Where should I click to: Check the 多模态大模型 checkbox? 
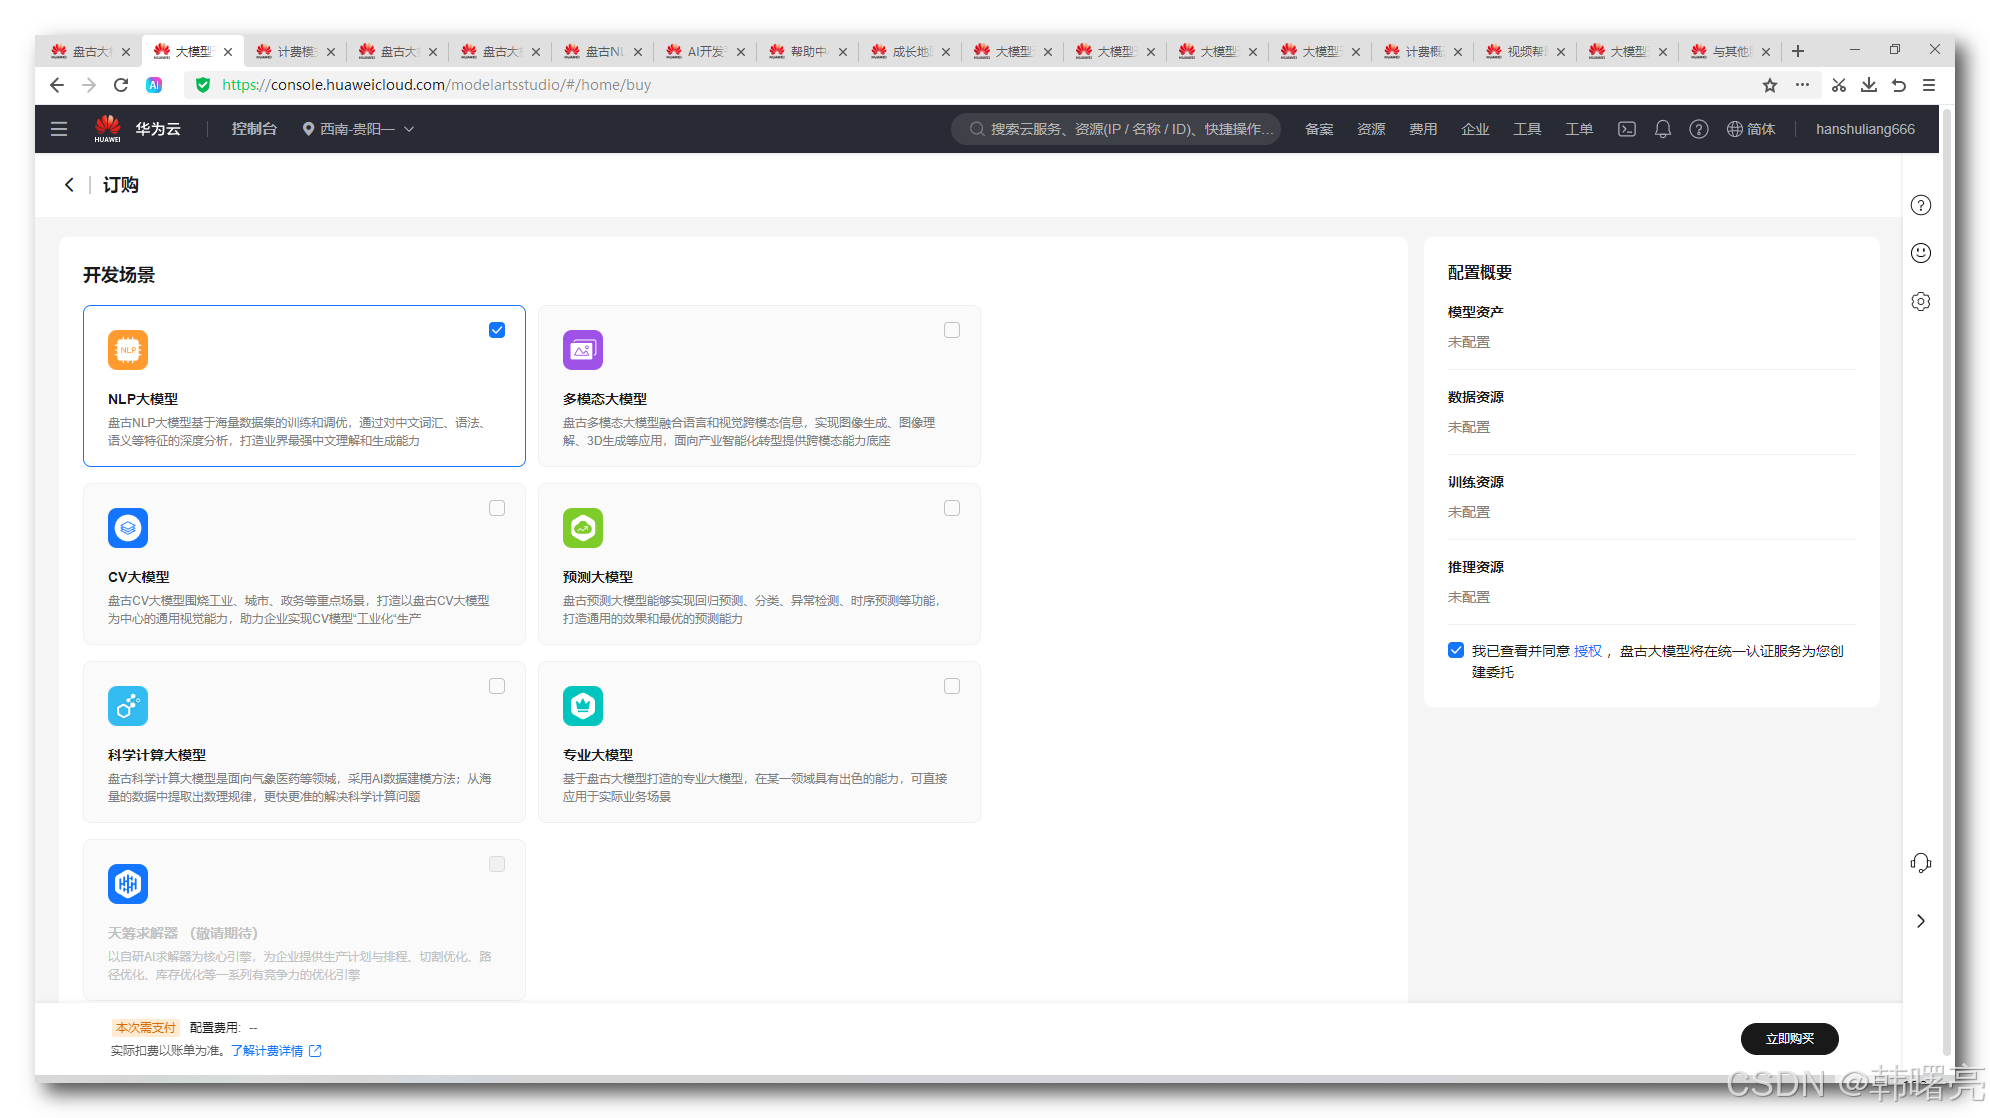[952, 330]
